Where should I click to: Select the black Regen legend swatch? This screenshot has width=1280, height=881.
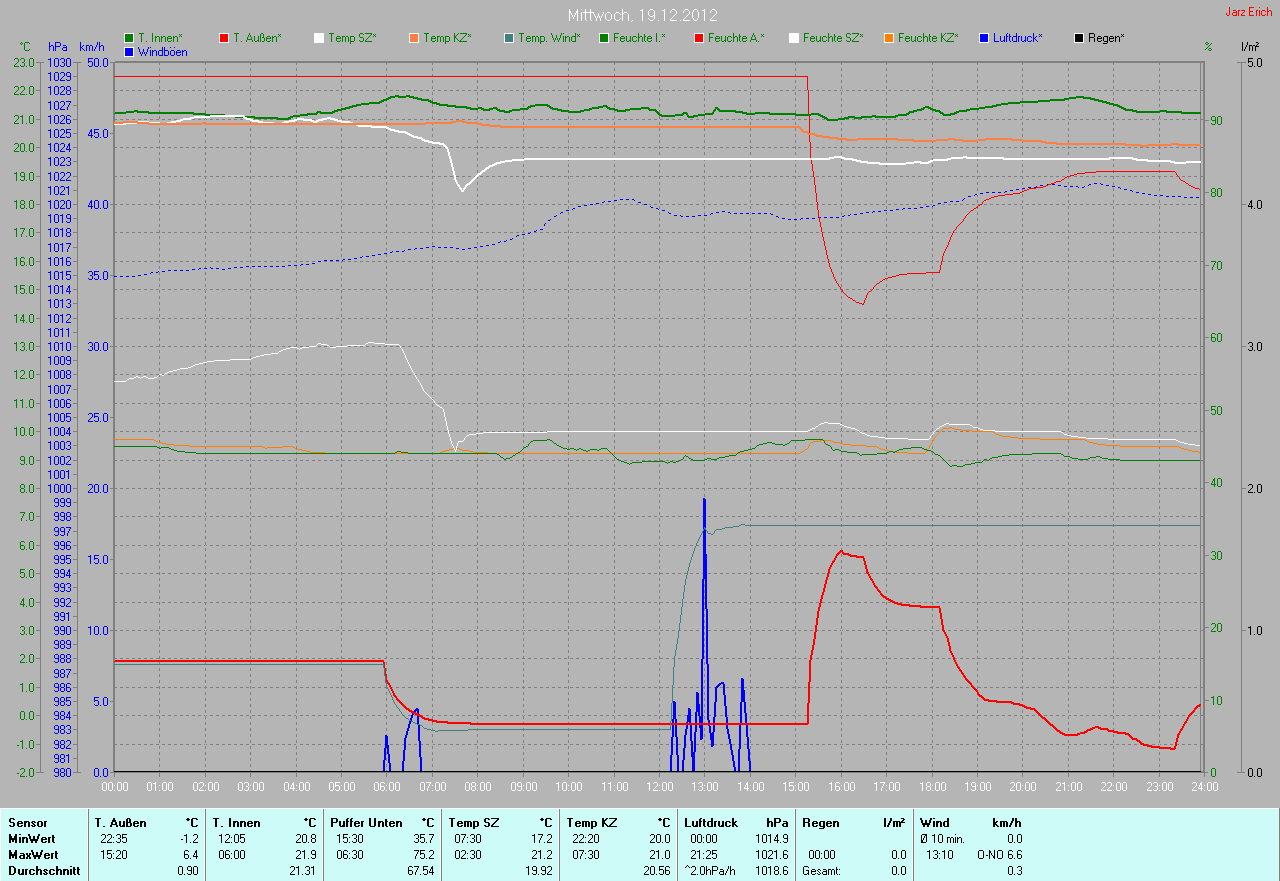(1079, 38)
